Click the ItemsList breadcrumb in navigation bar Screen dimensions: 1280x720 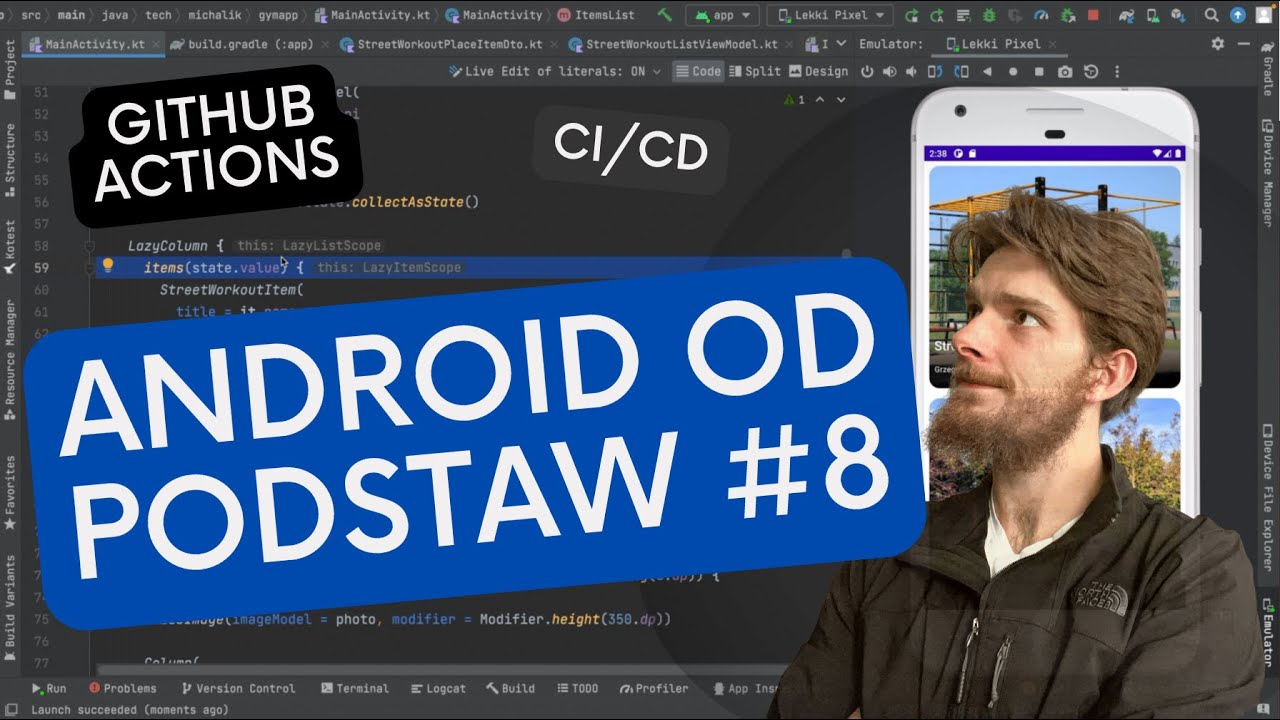pyautogui.click(x=597, y=15)
